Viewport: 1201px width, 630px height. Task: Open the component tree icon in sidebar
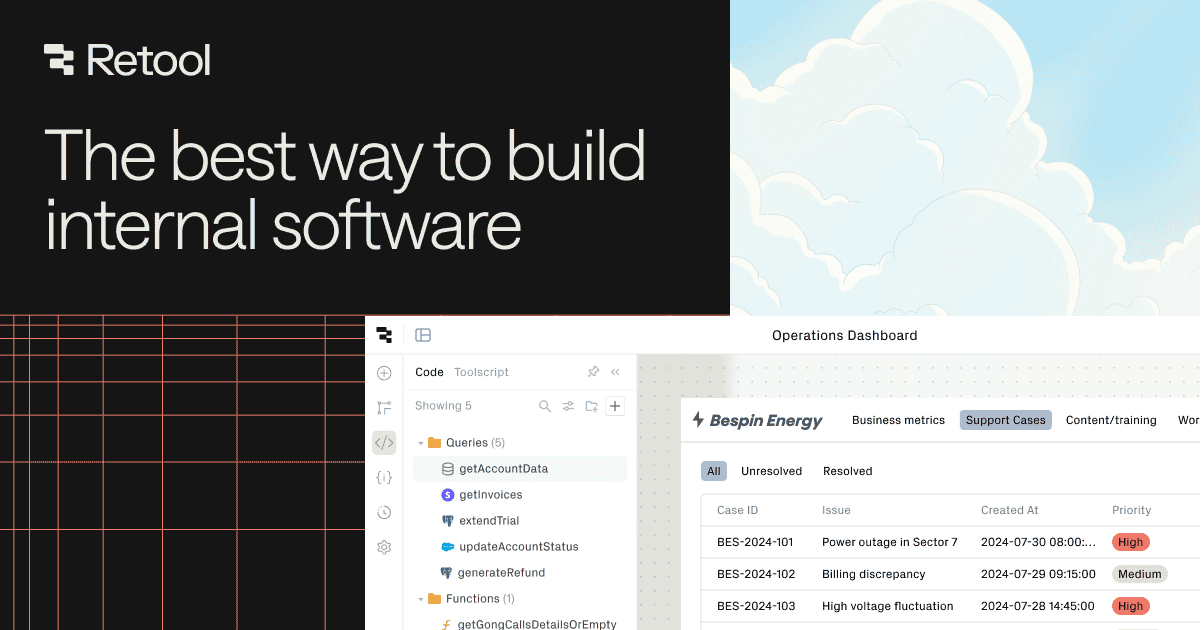(384, 408)
